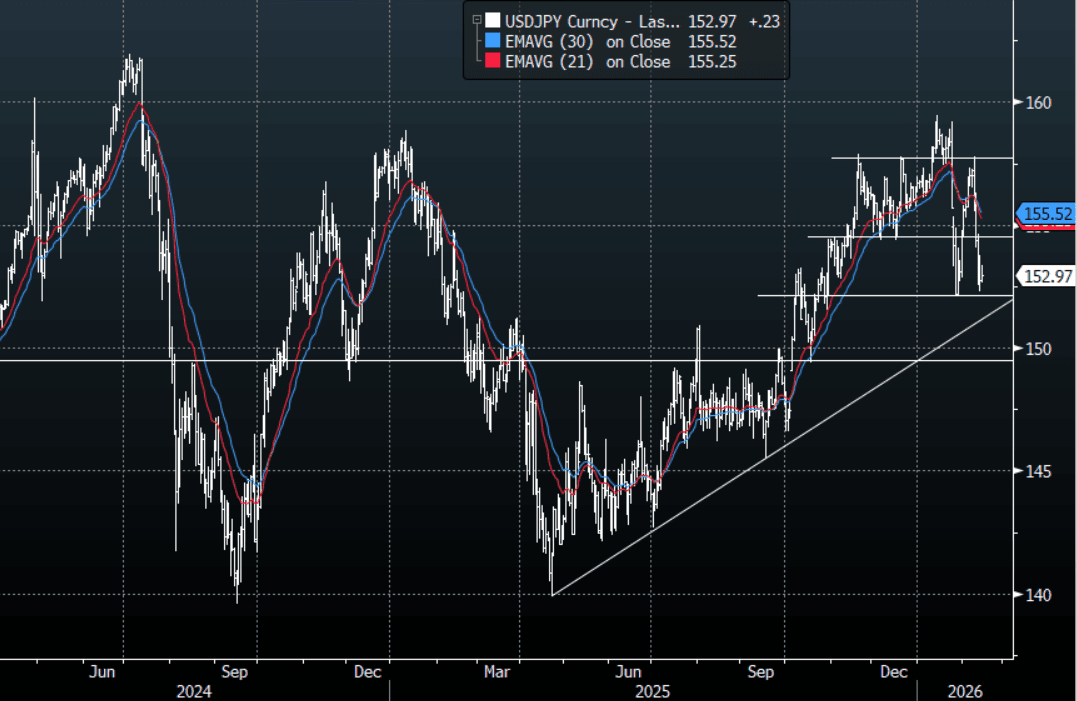
Task: Click the 150 level on the price axis
Action: coord(1039,348)
